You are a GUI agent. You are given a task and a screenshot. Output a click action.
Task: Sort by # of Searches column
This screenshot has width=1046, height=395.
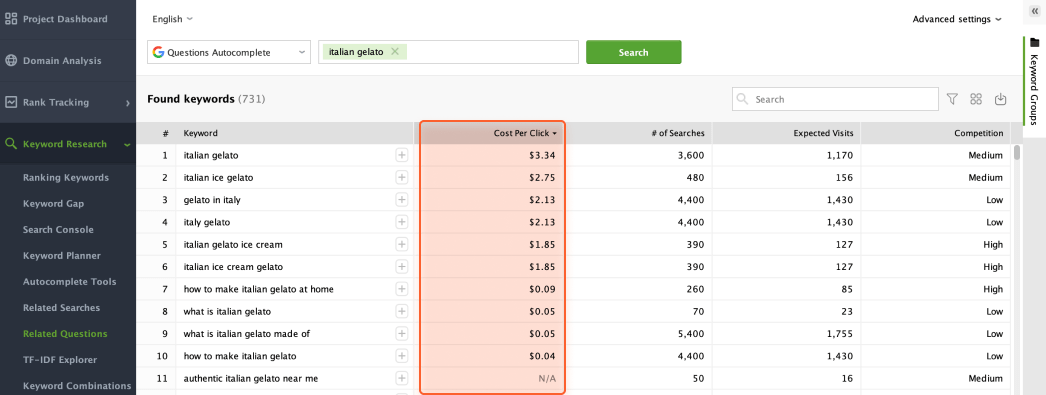(678, 133)
